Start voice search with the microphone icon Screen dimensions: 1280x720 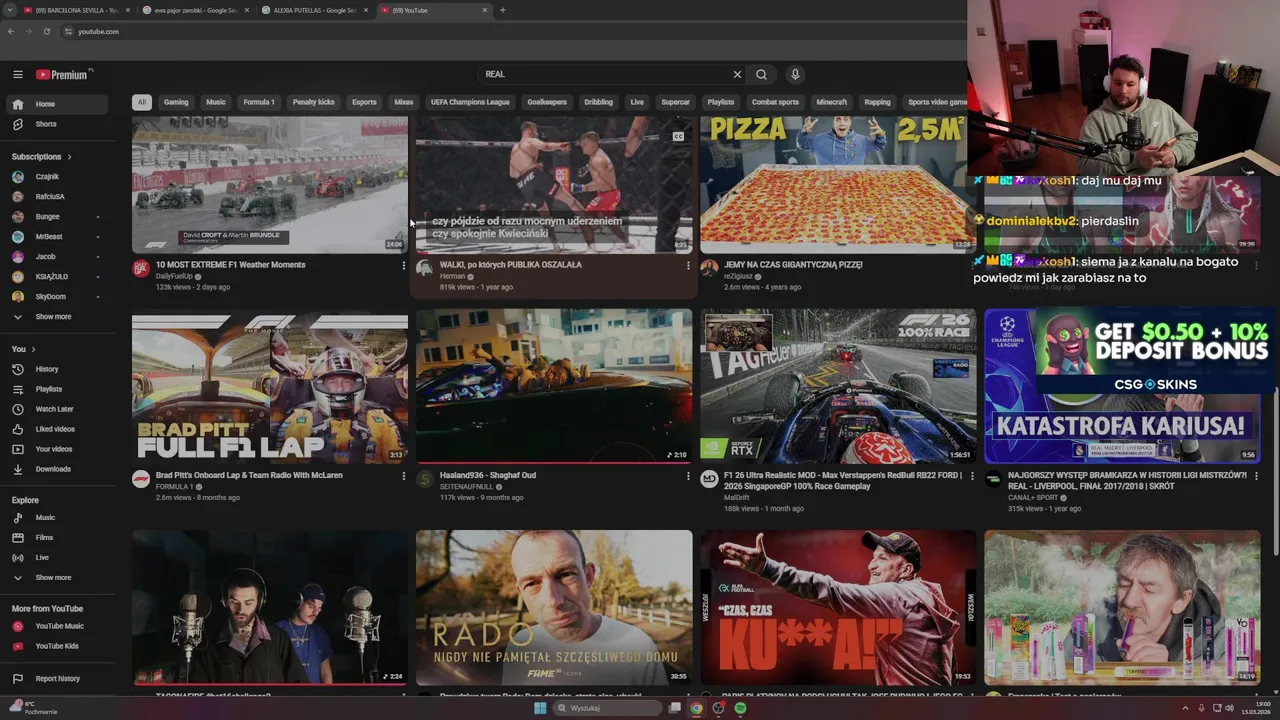795,74
